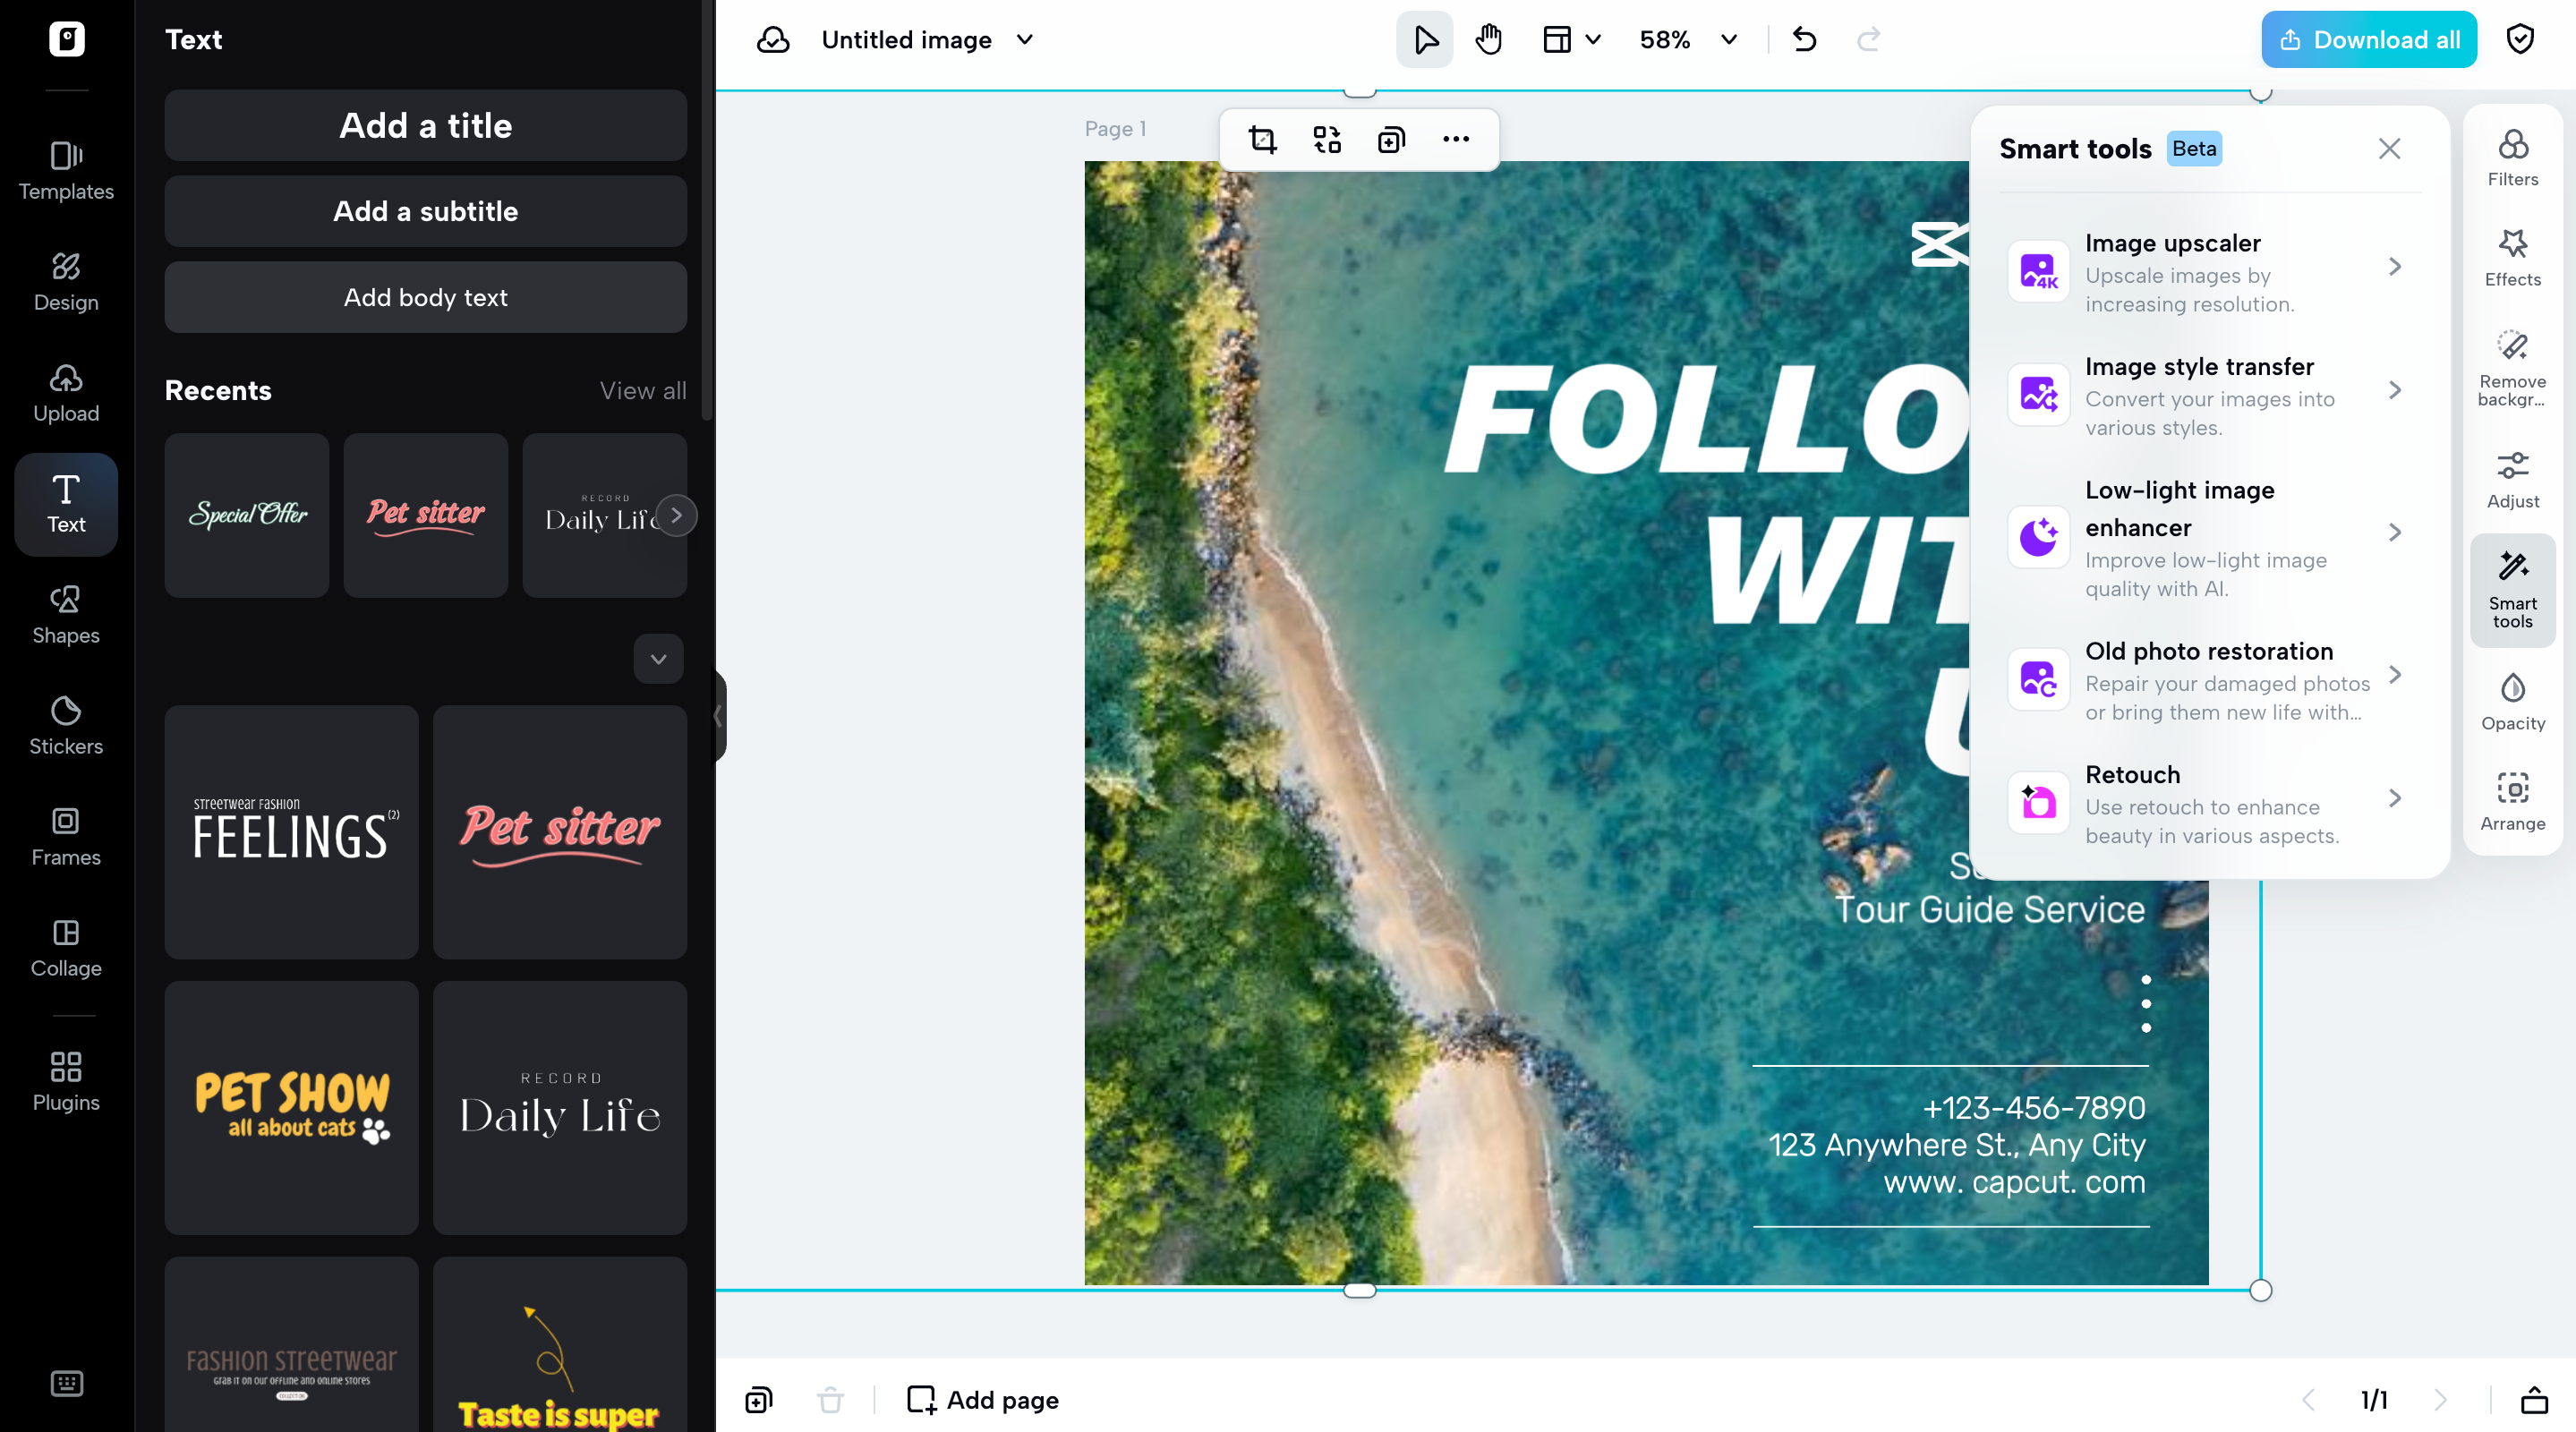Click the replace image icon

pyautogui.click(x=1327, y=139)
